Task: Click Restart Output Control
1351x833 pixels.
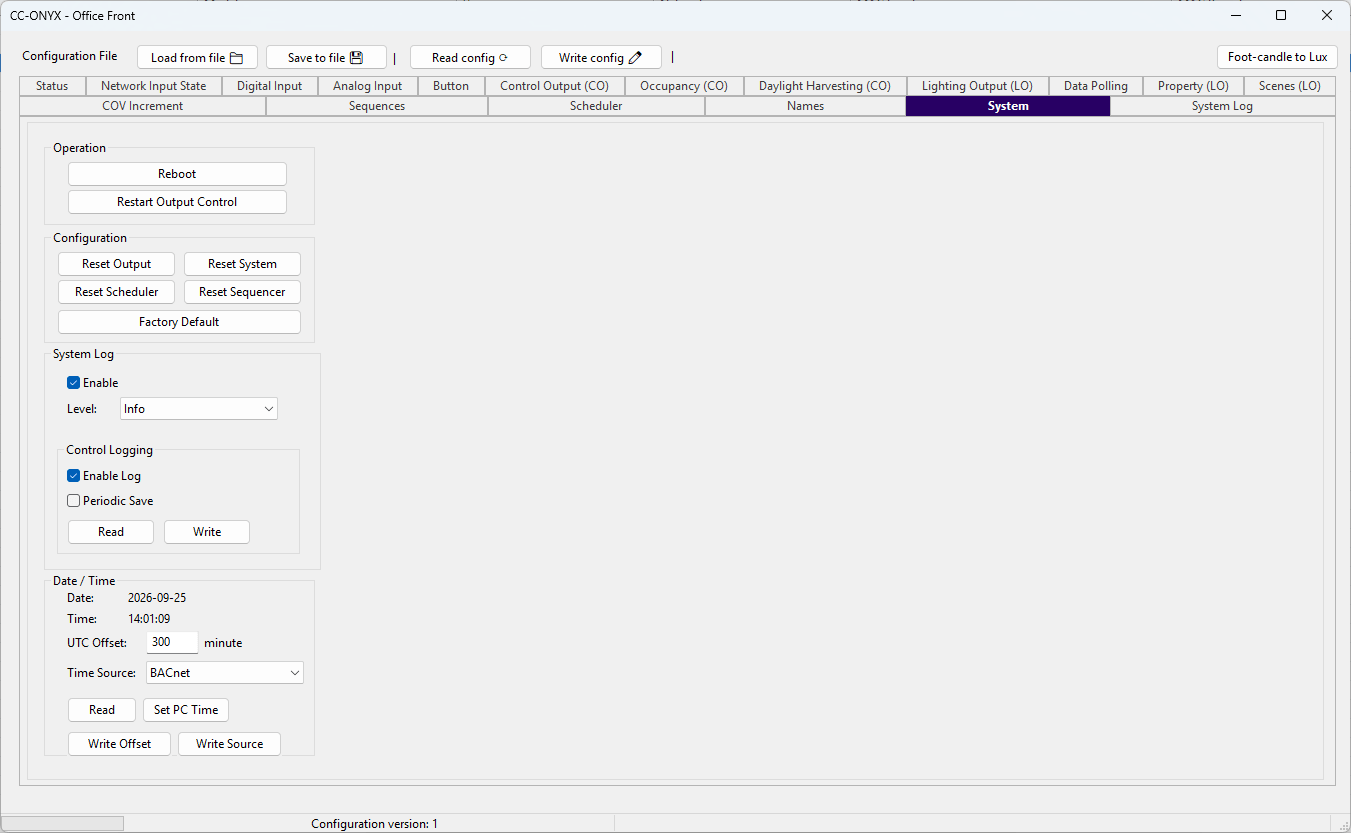Action: click(x=177, y=202)
